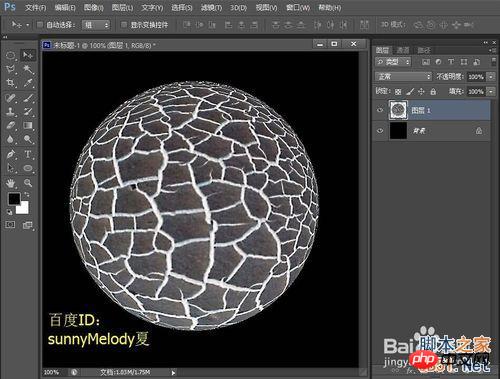Viewport: 500px width, 379px height.
Task: Select the Gradient tool
Action: click(28, 126)
